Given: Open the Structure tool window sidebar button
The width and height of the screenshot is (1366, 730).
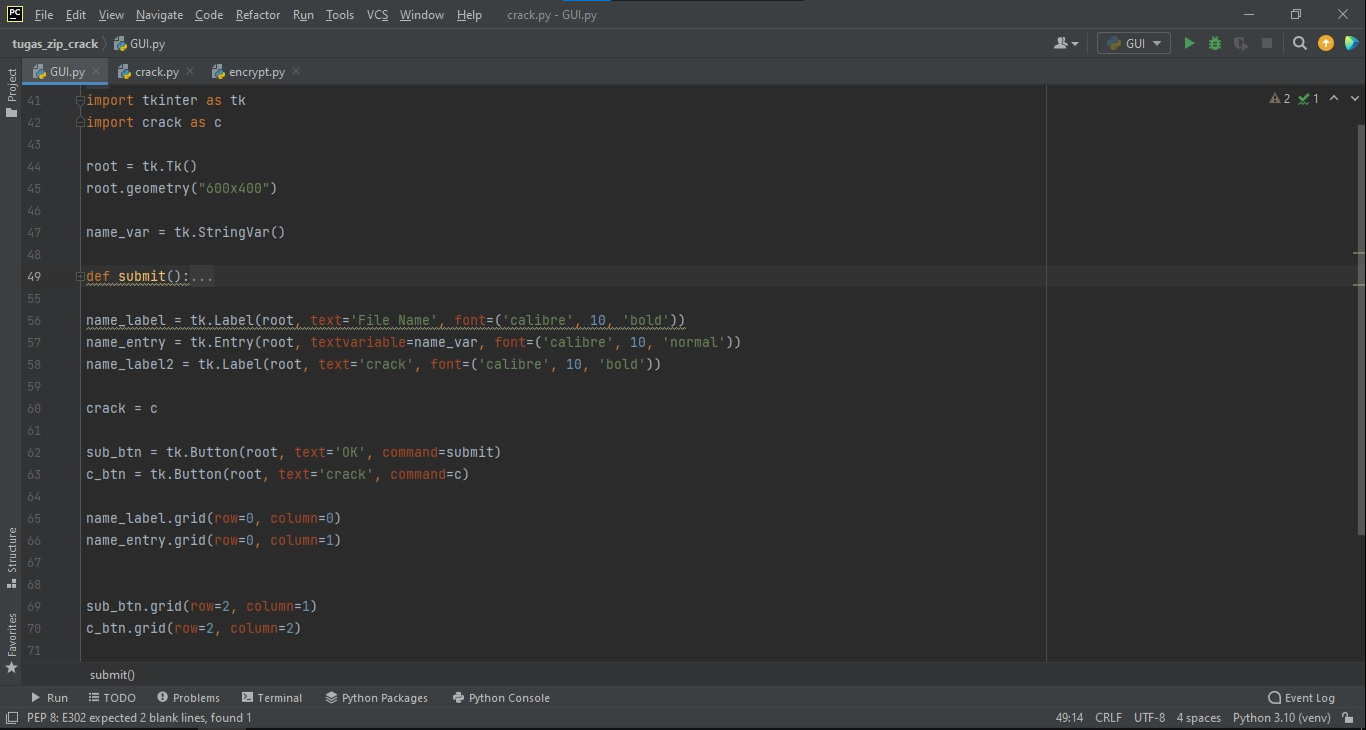Looking at the screenshot, I should pyautogui.click(x=11, y=557).
